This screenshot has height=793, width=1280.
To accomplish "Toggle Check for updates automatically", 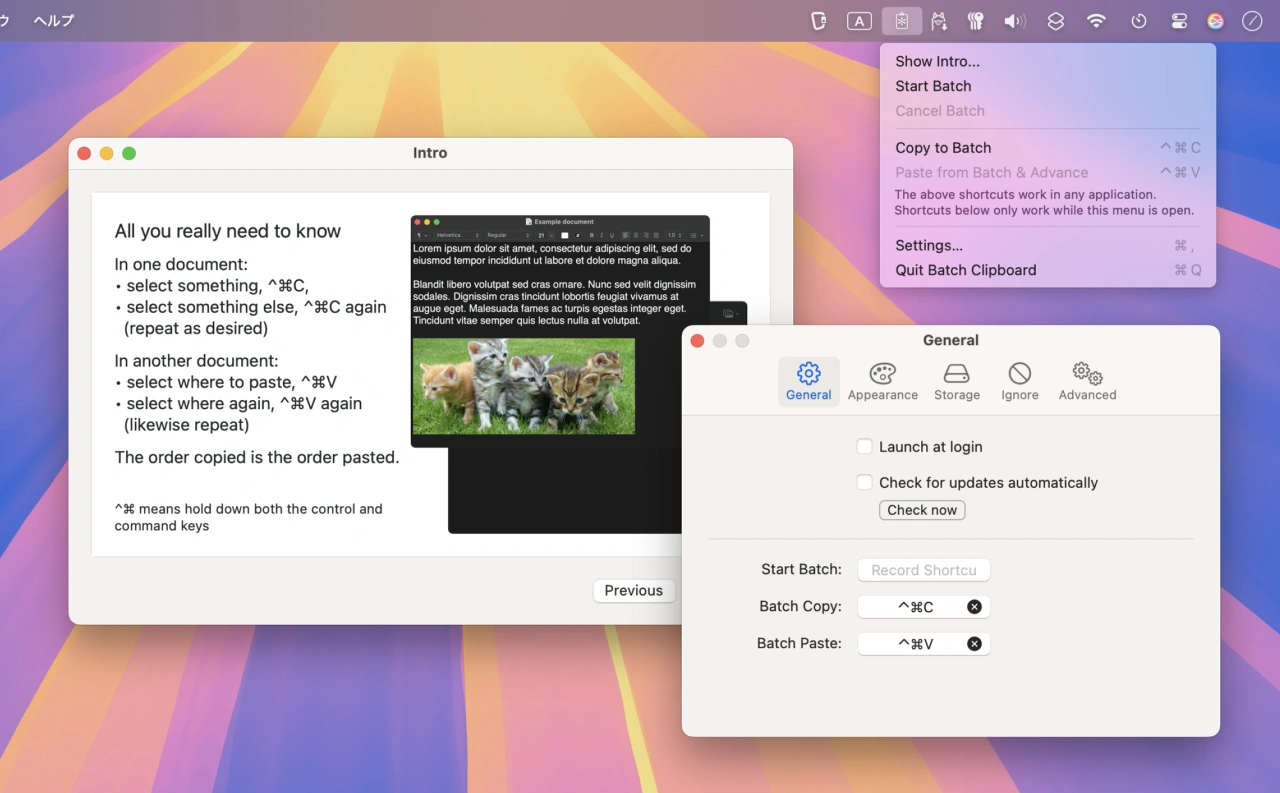I will click(865, 483).
